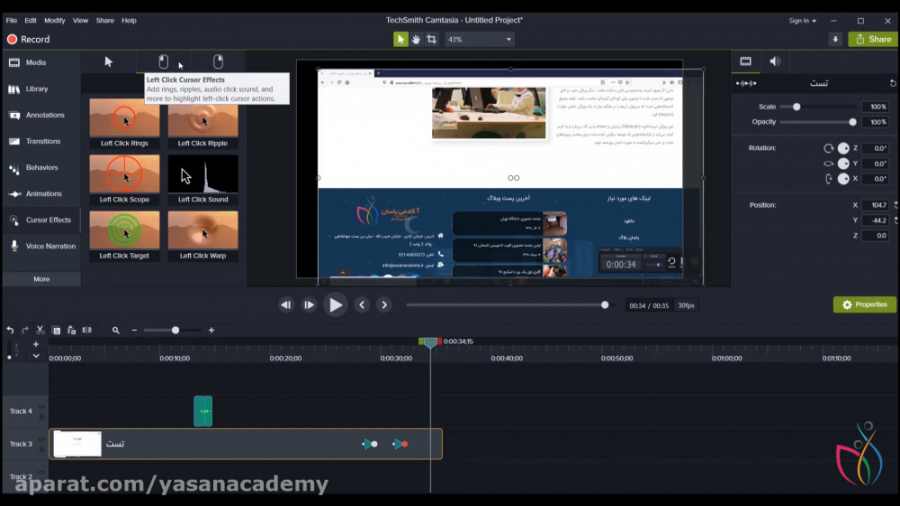This screenshot has height=506, width=900.
Task: Open the Annotations panel
Action: click(x=41, y=115)
